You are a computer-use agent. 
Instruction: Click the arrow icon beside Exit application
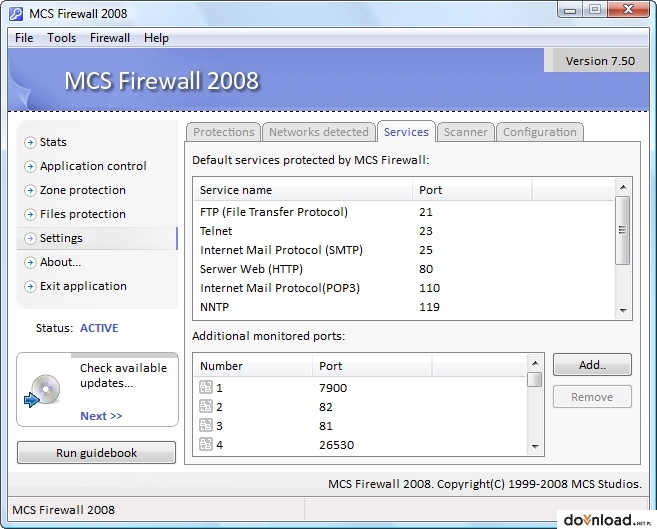tap(30, 286)
